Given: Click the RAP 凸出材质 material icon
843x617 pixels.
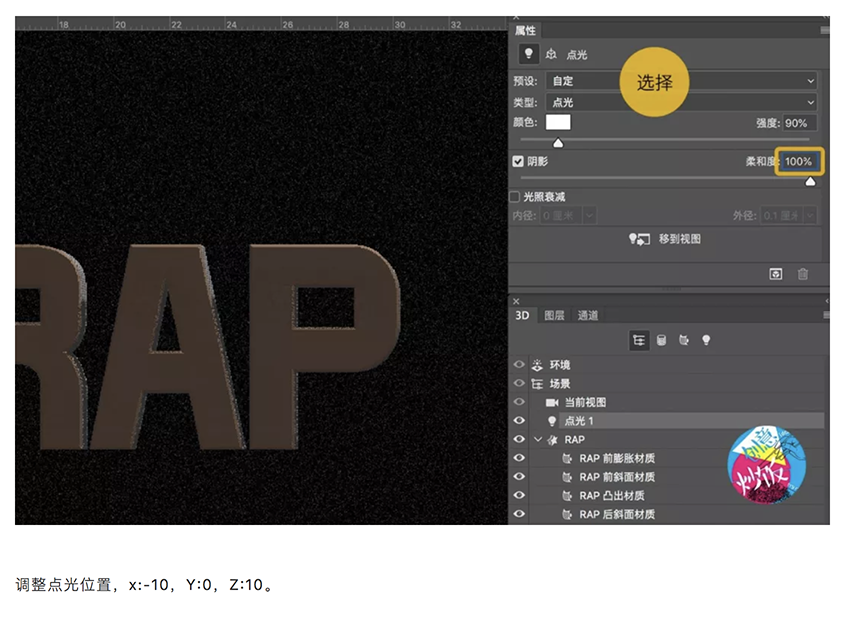Looking at the screenshot, I should (567, 496).
